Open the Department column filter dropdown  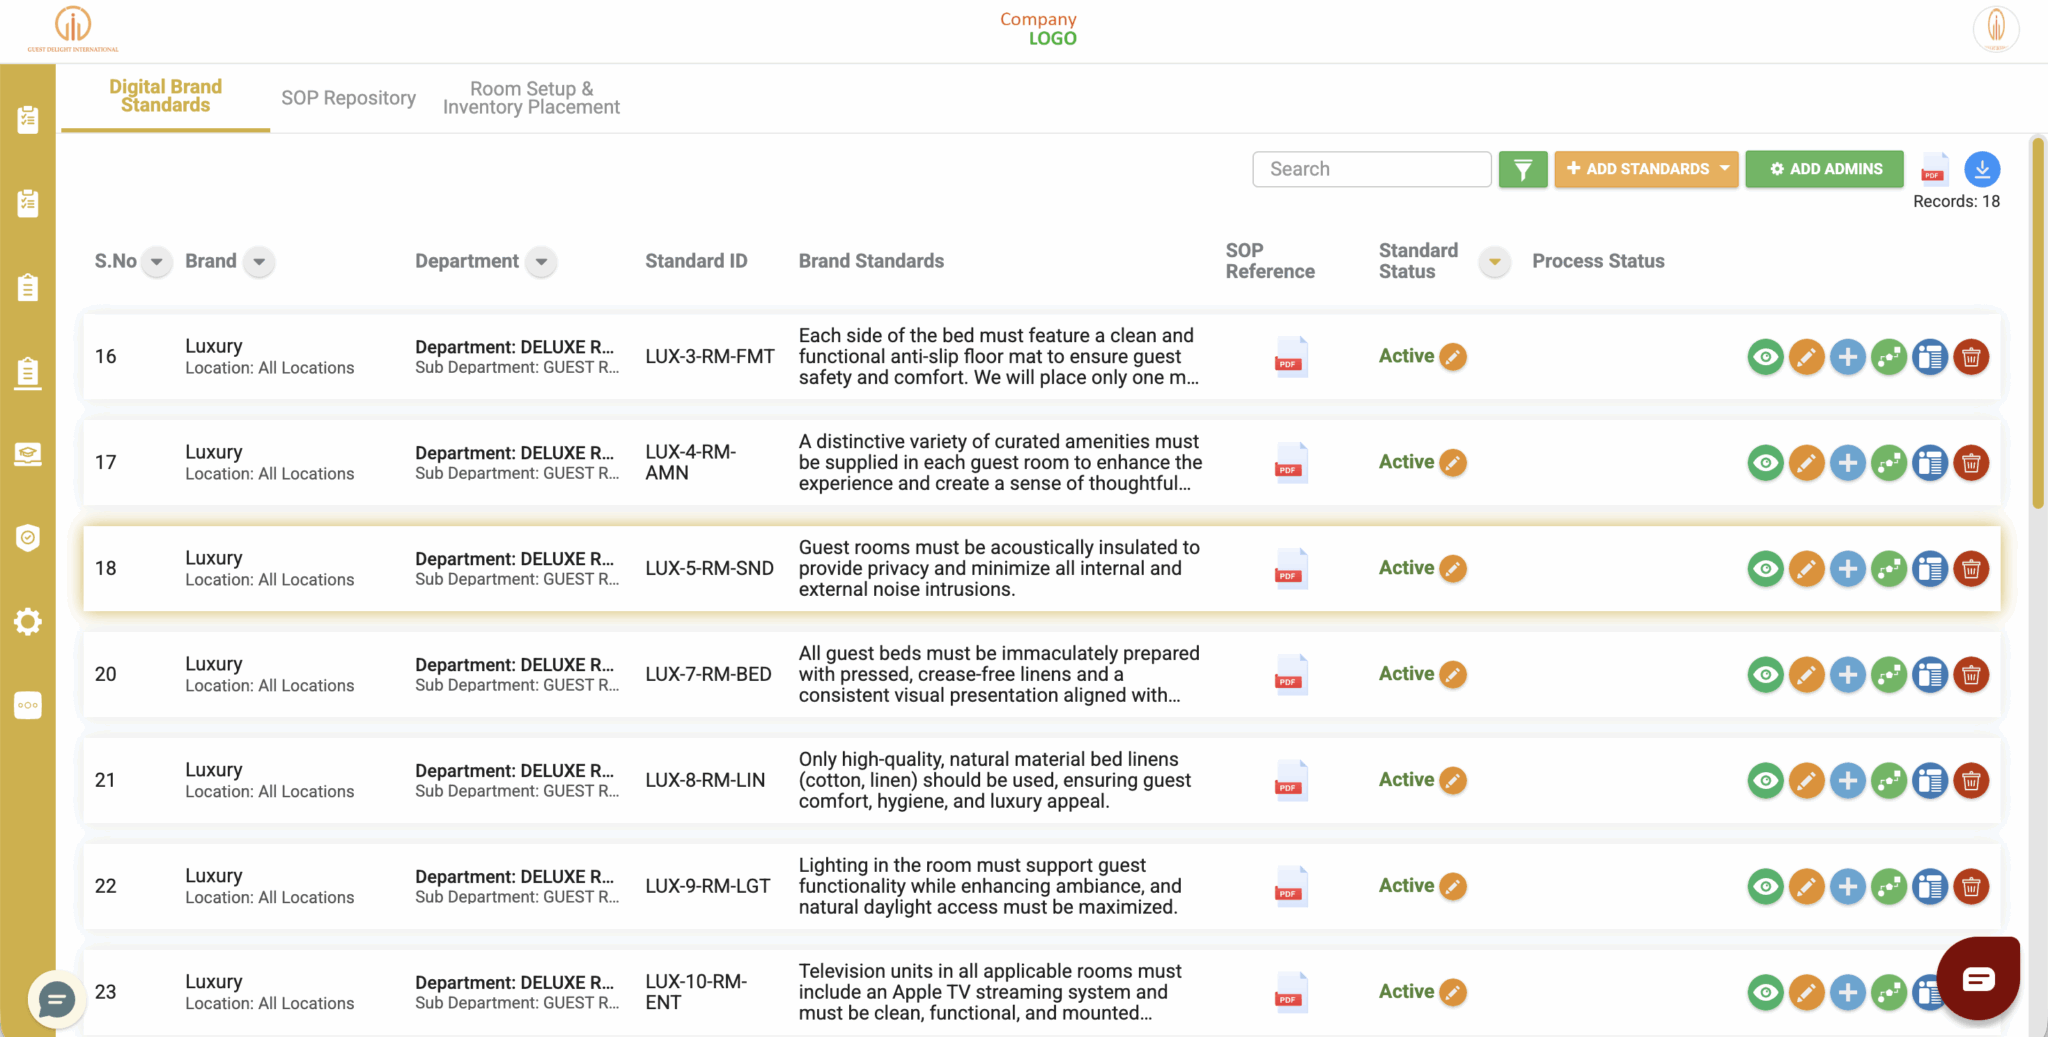click(x=541, y=262)
